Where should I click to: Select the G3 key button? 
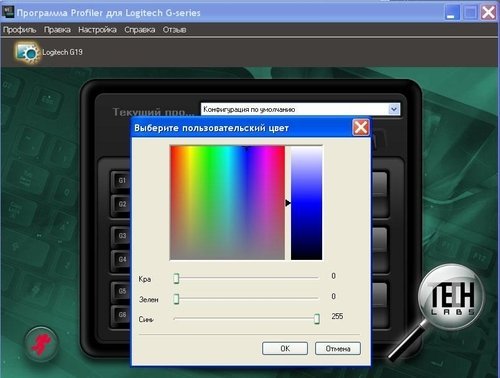point(121,236)
